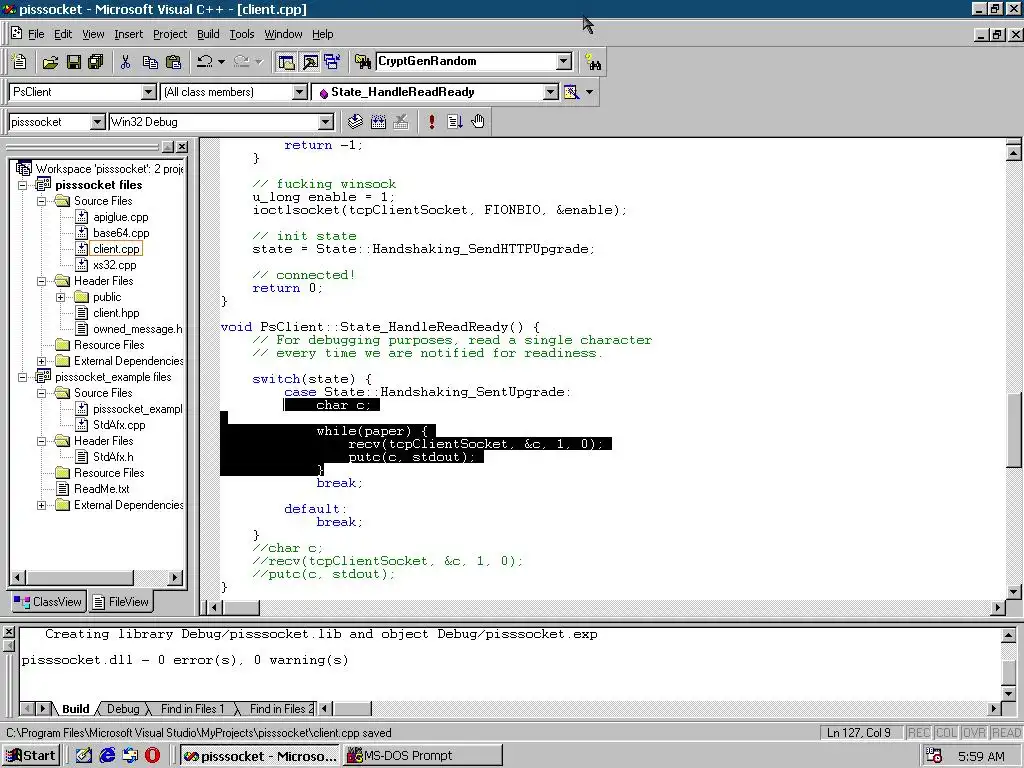
Task: Toggle the Workspace window button
Action: click(x=286, y=61)
